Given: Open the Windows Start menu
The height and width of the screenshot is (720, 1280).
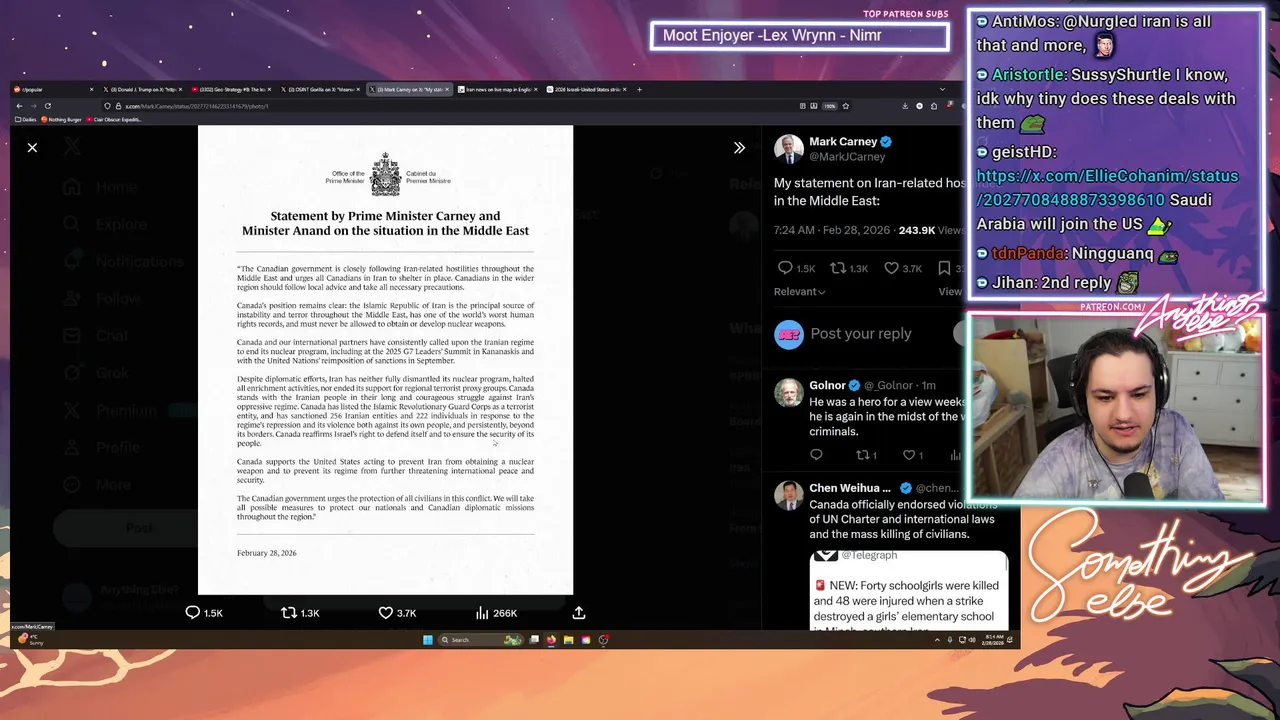Looking at the screenshot, I should pyautogui.click(x=428, y=640).
